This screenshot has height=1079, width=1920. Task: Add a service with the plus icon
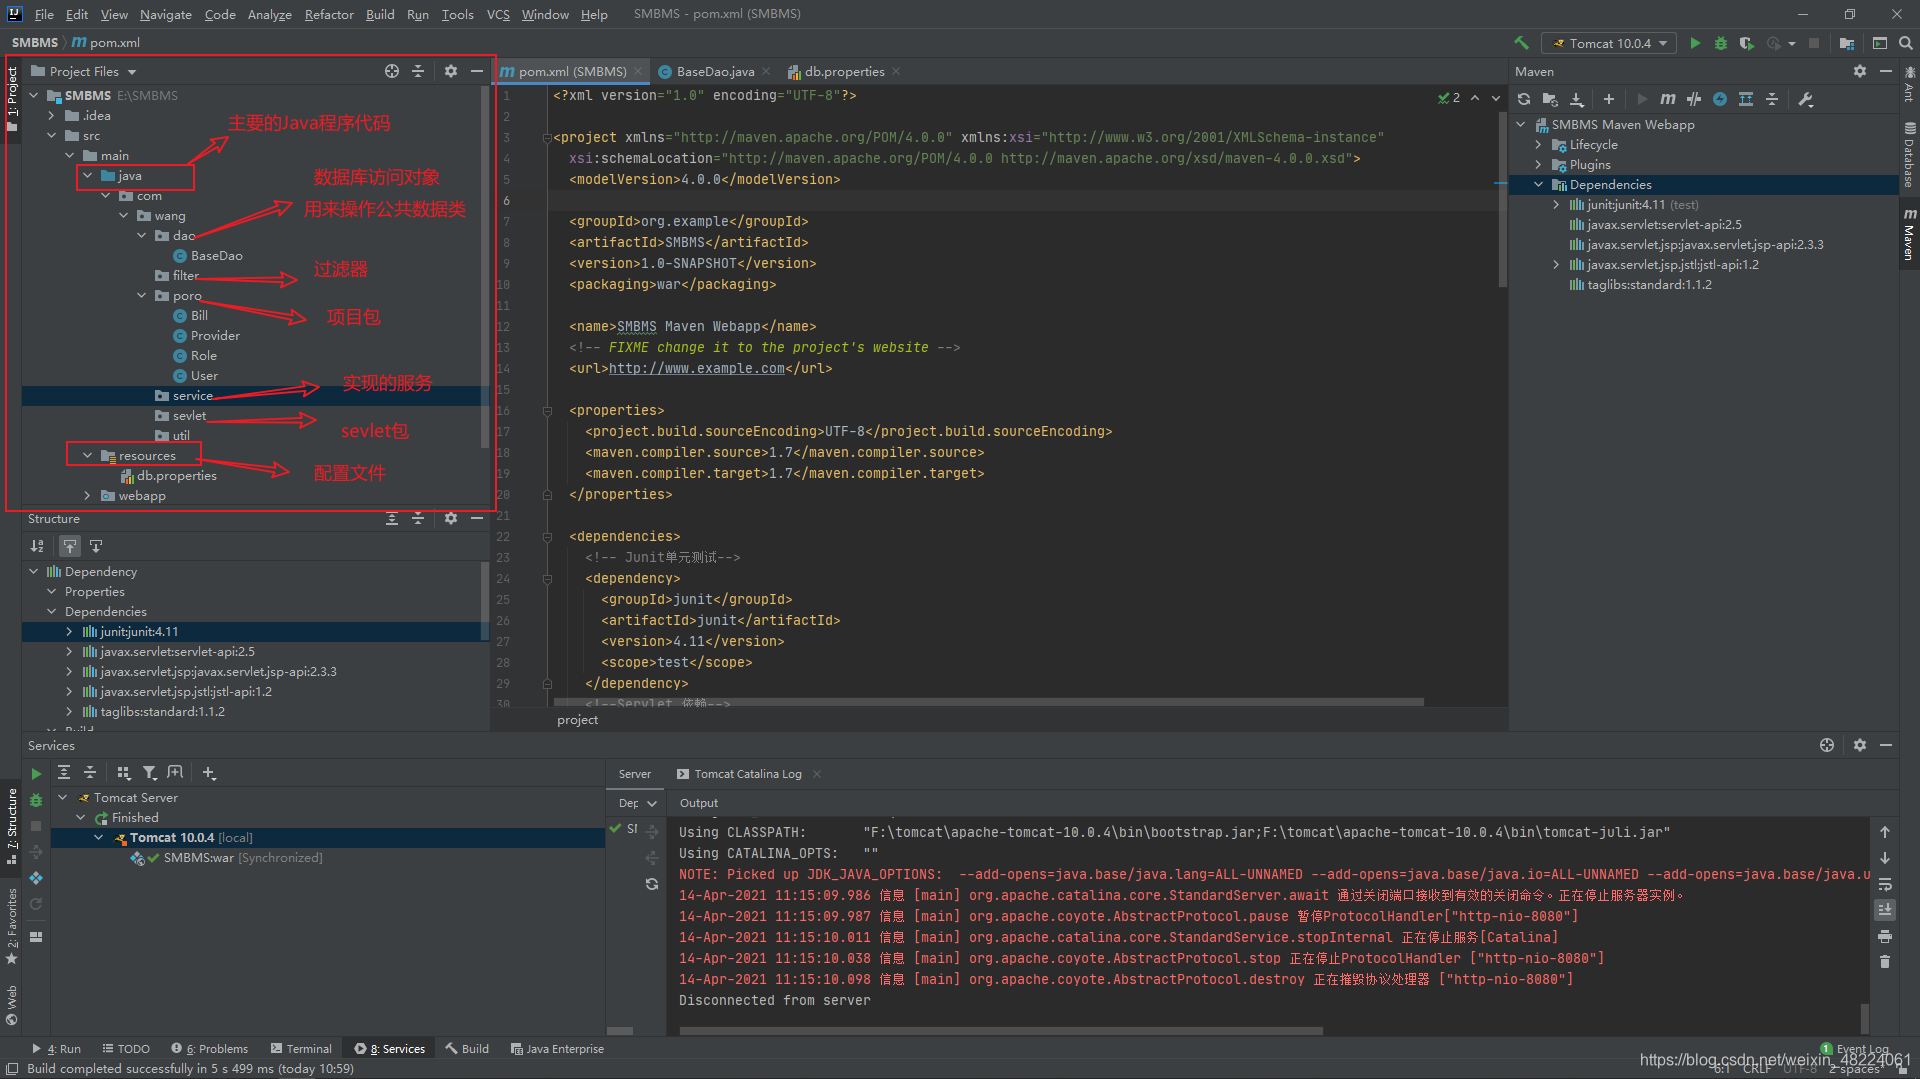208,772
